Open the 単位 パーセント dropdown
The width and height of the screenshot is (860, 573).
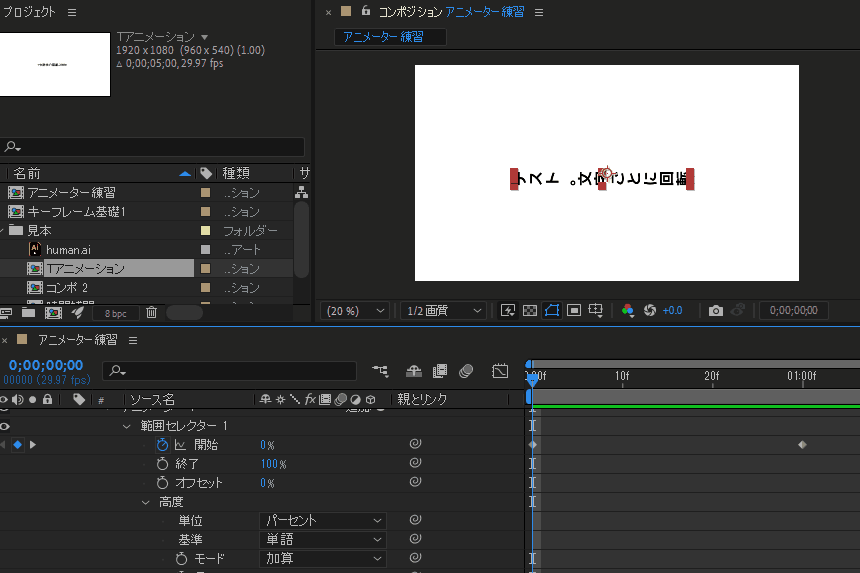coord(322,520)
